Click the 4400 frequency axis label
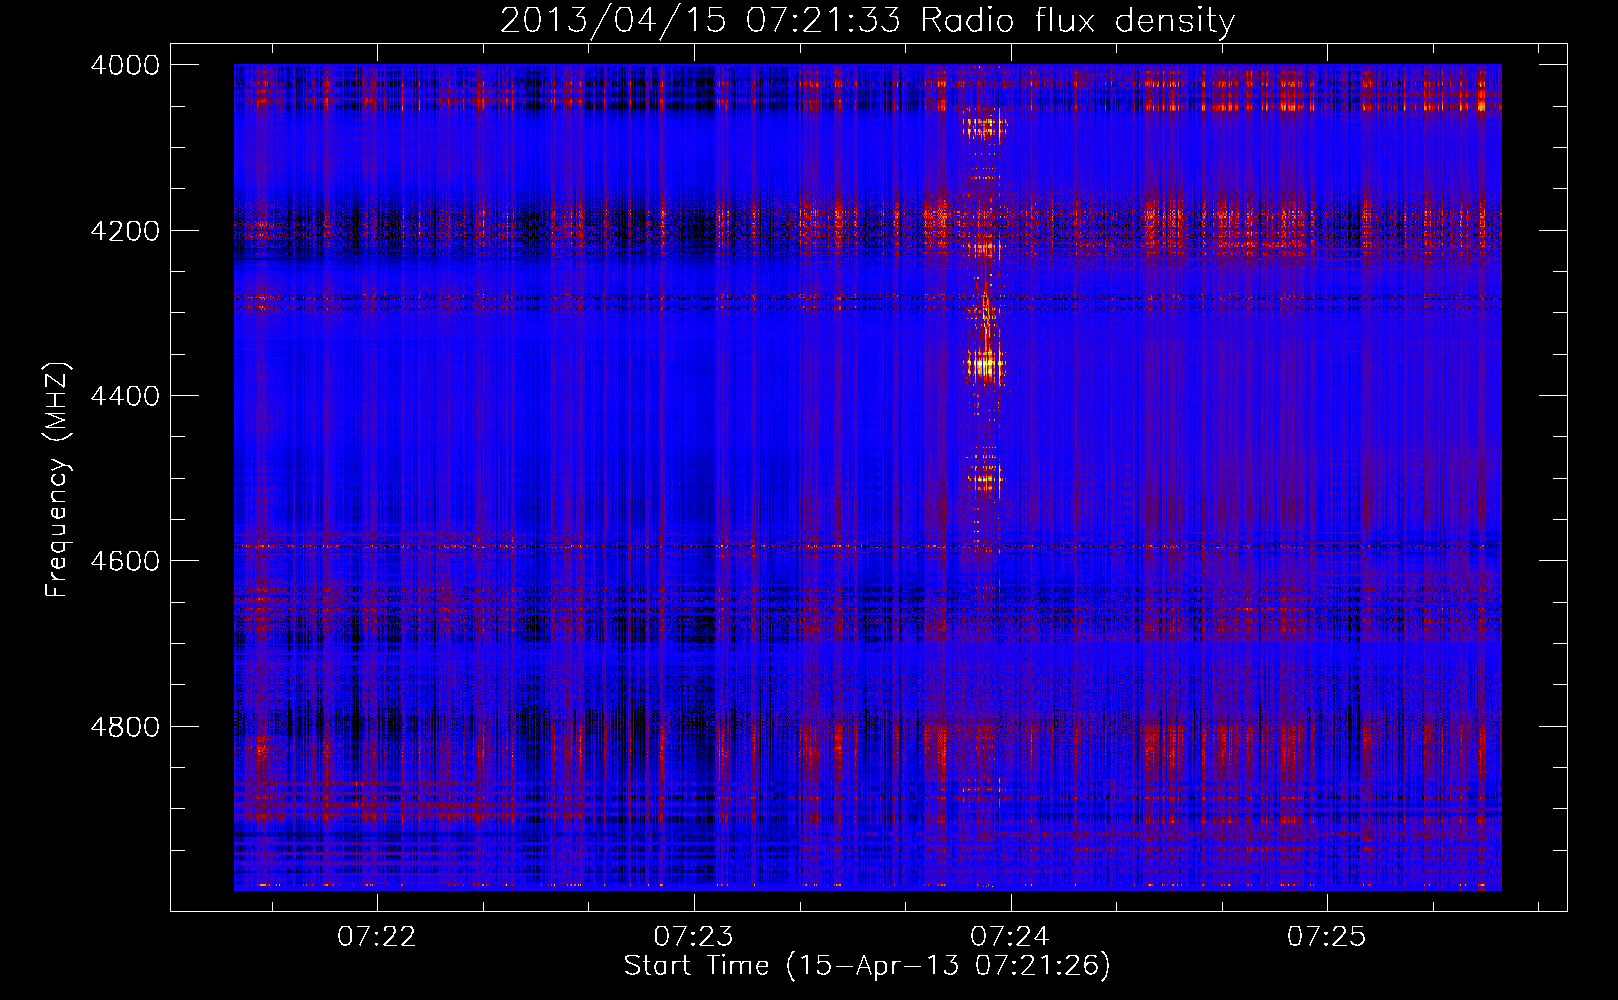 pyautogui.click(x=125, y=396)
